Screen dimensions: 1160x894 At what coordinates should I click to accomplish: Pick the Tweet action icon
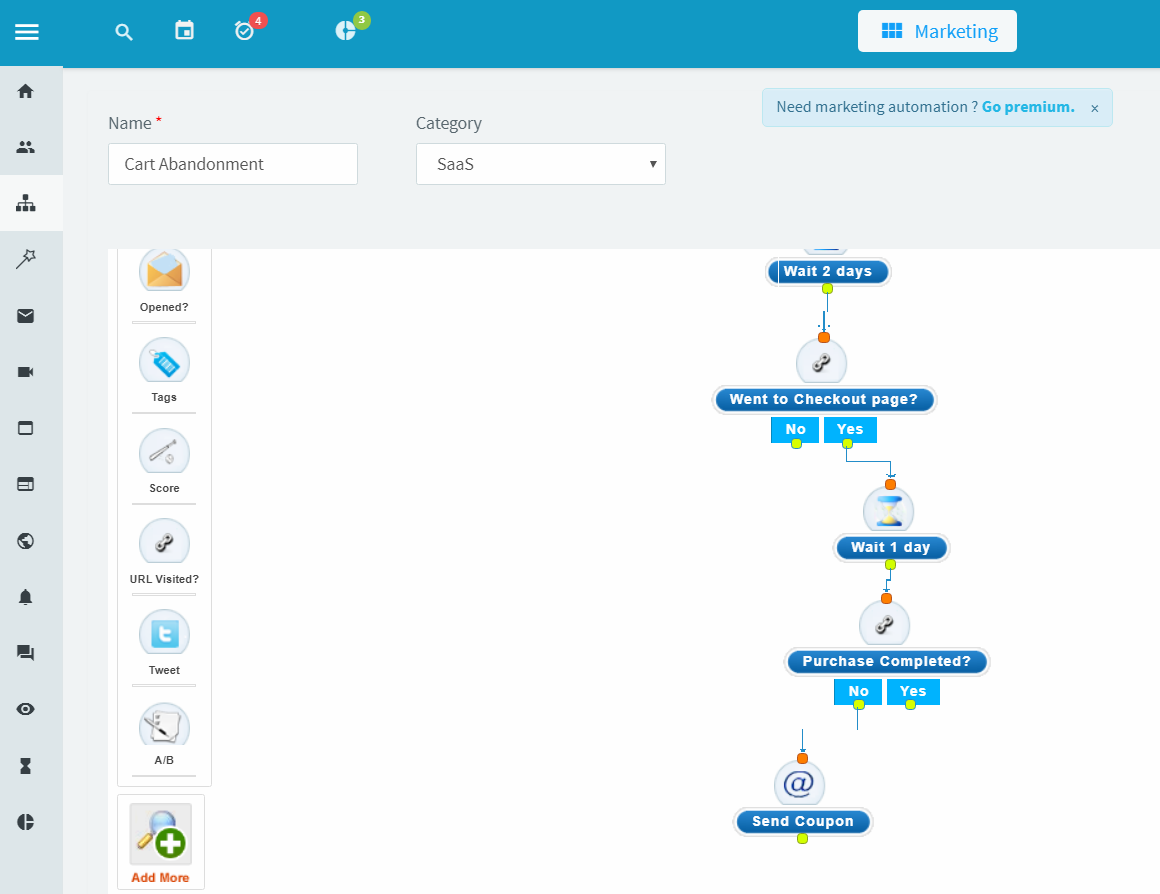pyautogui.click(x=164, y=635)
